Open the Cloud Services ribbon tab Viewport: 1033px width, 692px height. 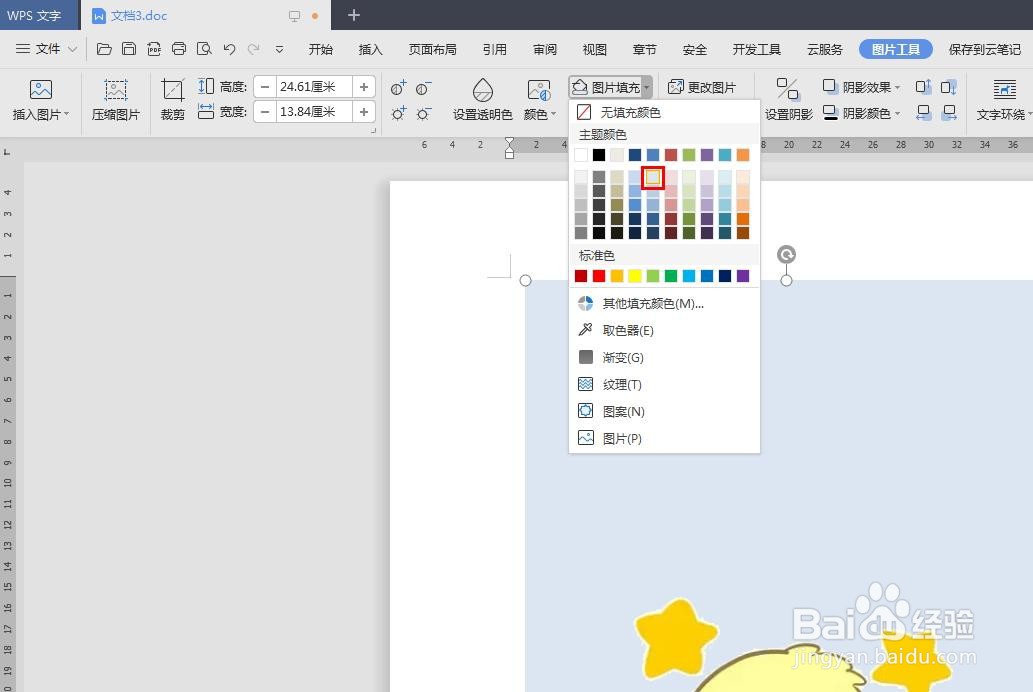825,49
